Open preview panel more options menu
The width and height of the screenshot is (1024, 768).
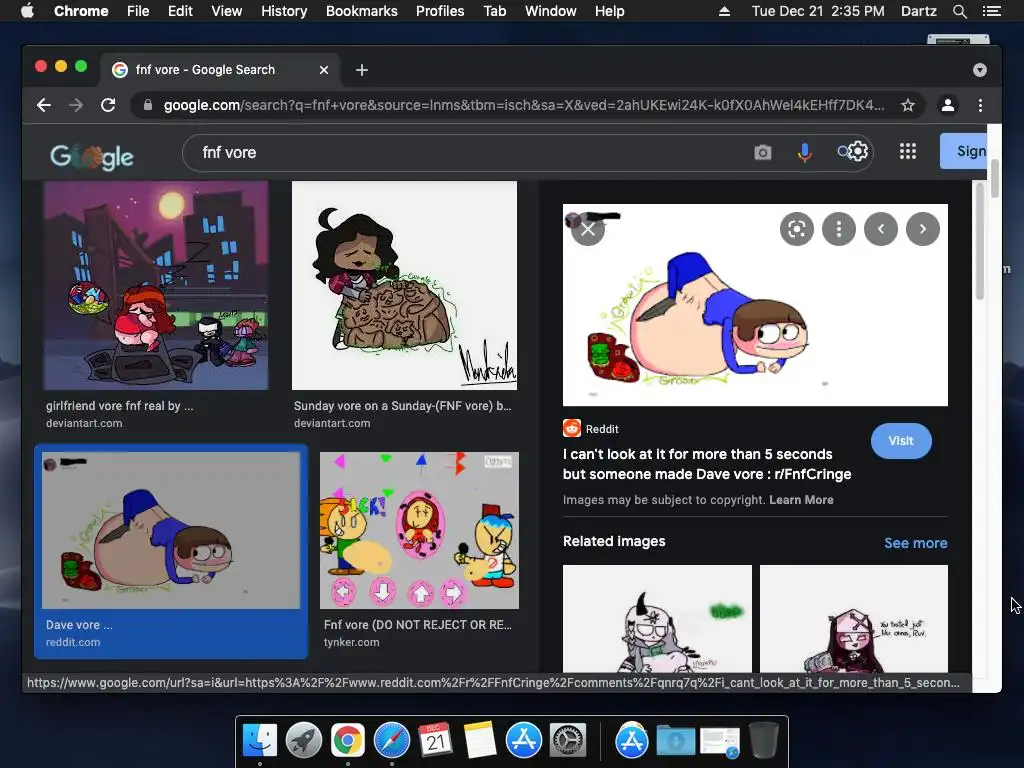pyautogui.click(x=839, y=229)
